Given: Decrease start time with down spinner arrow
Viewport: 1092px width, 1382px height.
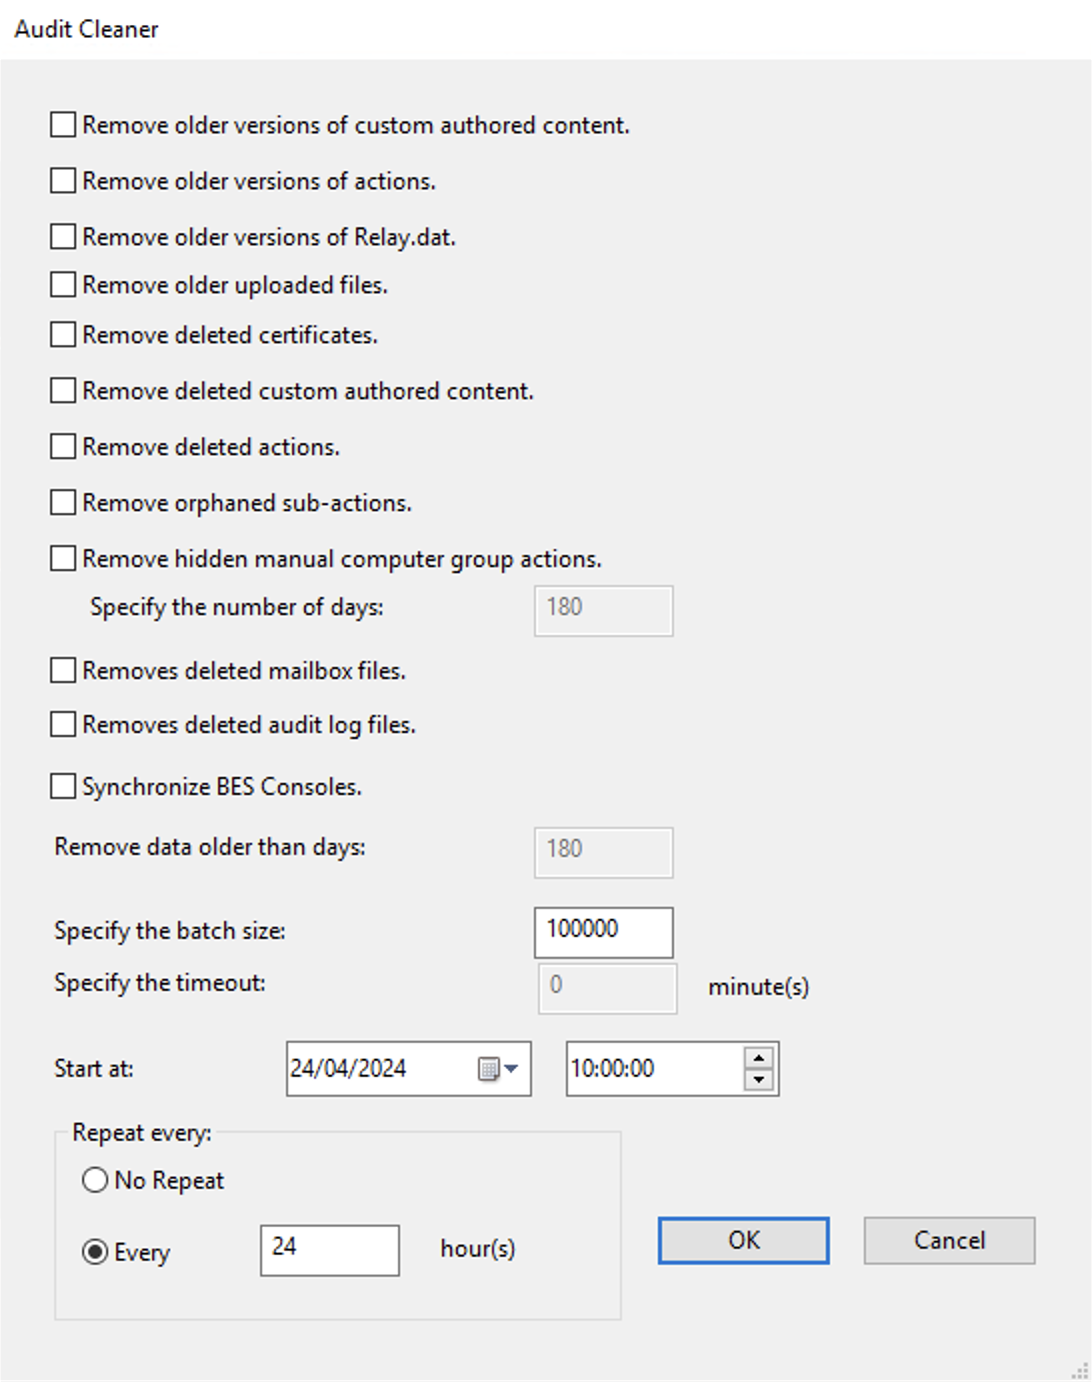Looking at the screenshot, I should 759,1080.
